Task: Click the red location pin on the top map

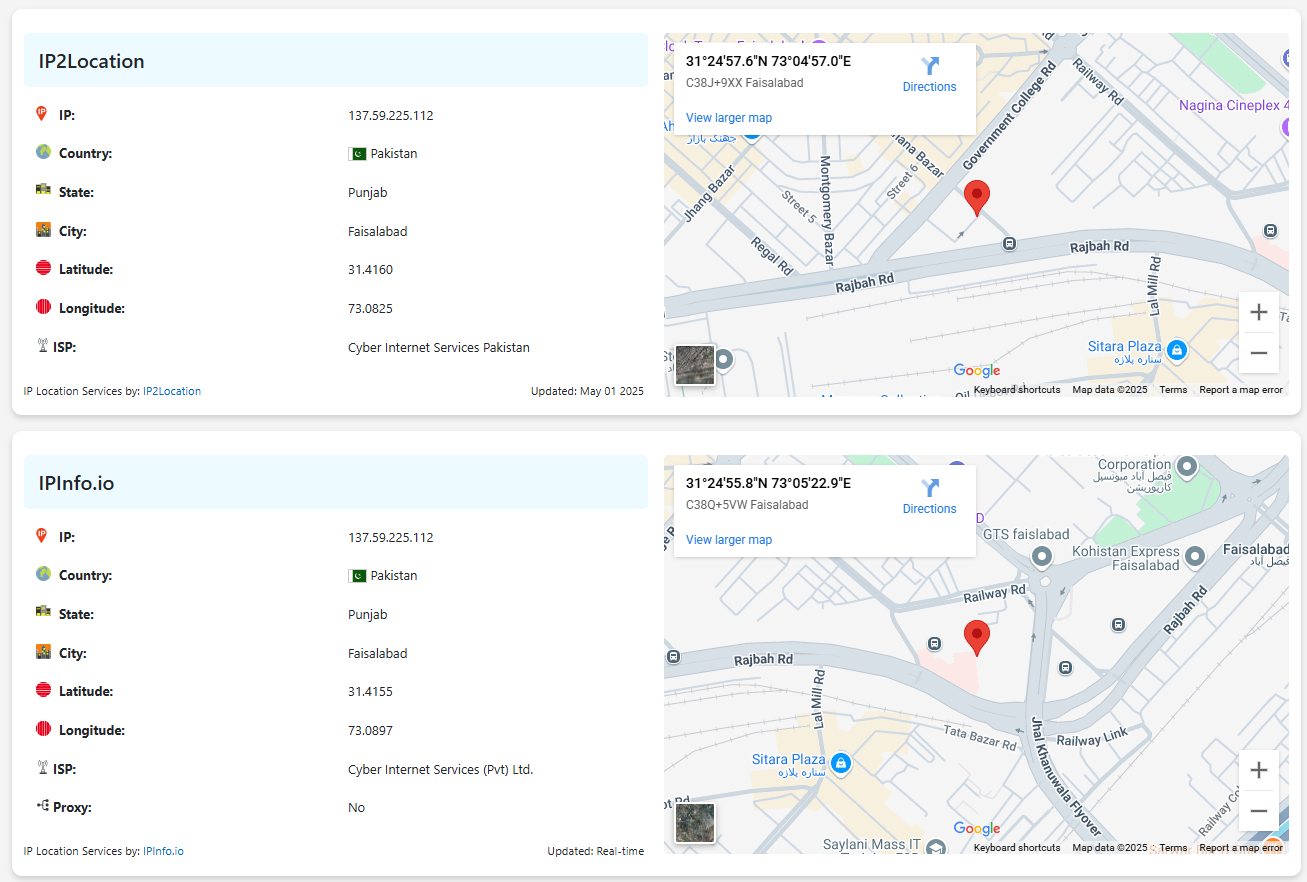Action: pos(977,198)
